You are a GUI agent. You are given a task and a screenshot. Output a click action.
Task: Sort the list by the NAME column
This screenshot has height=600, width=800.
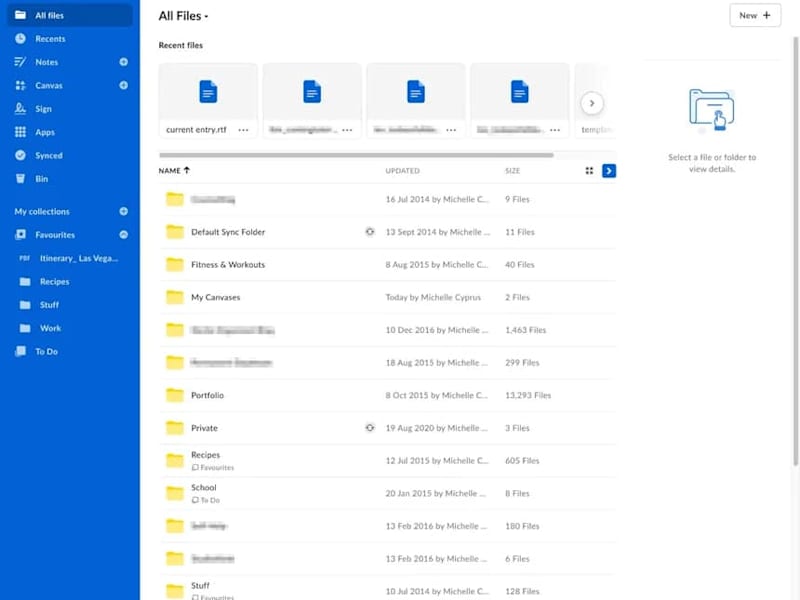[x=174, y=171]
